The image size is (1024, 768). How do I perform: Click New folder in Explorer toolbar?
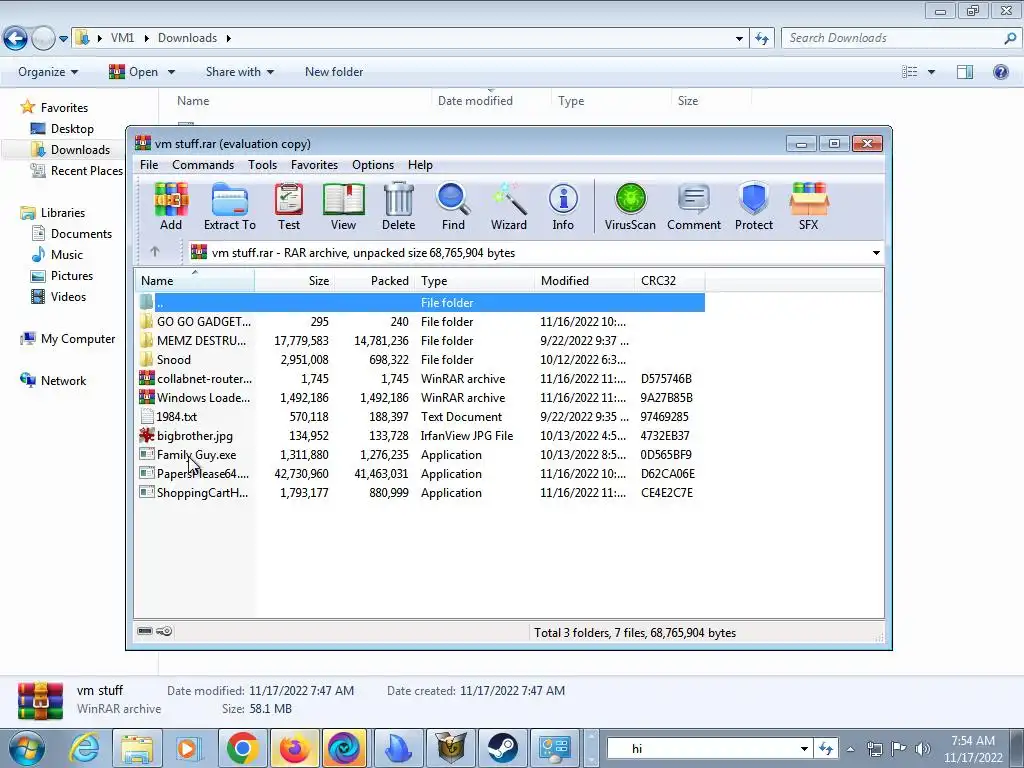334,72
